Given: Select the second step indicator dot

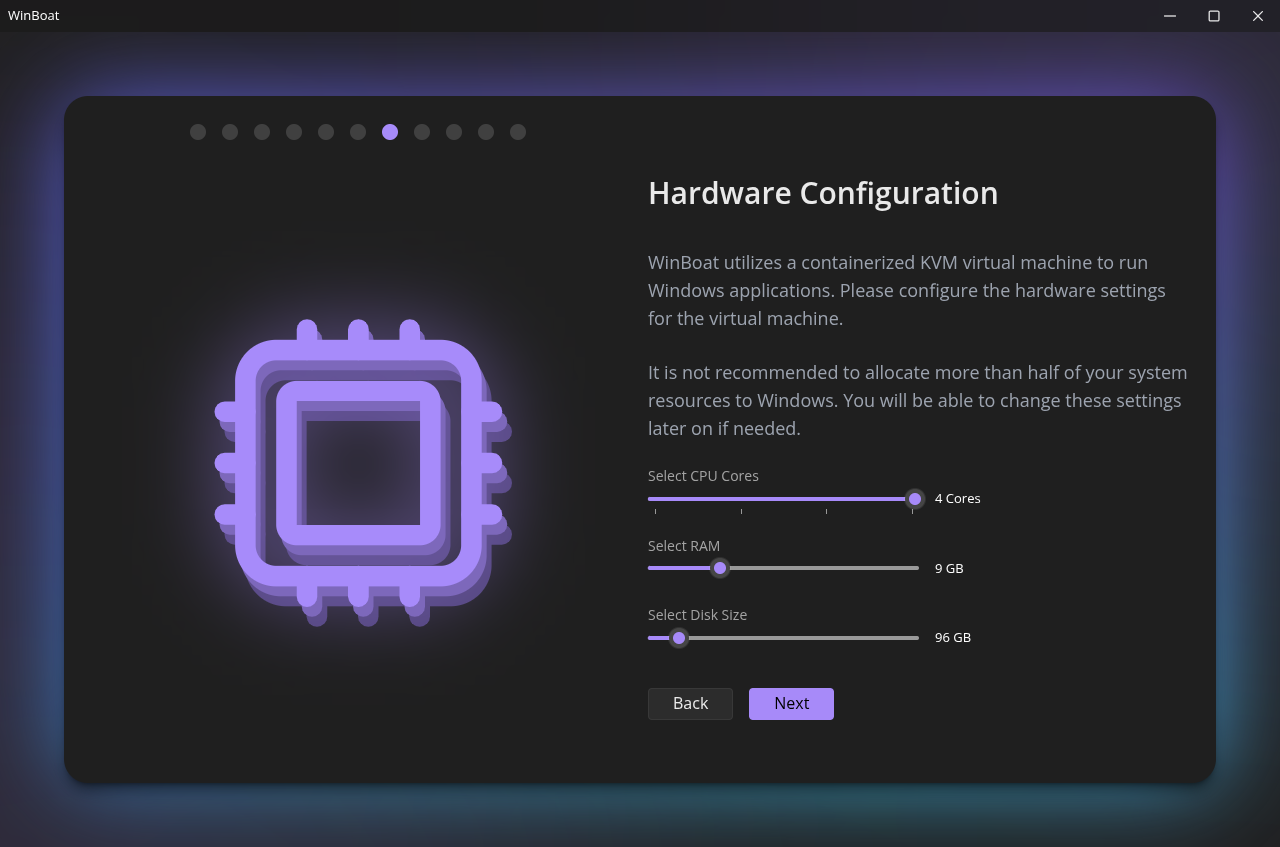Looking at the screenshot, I should tap(230, 132).
